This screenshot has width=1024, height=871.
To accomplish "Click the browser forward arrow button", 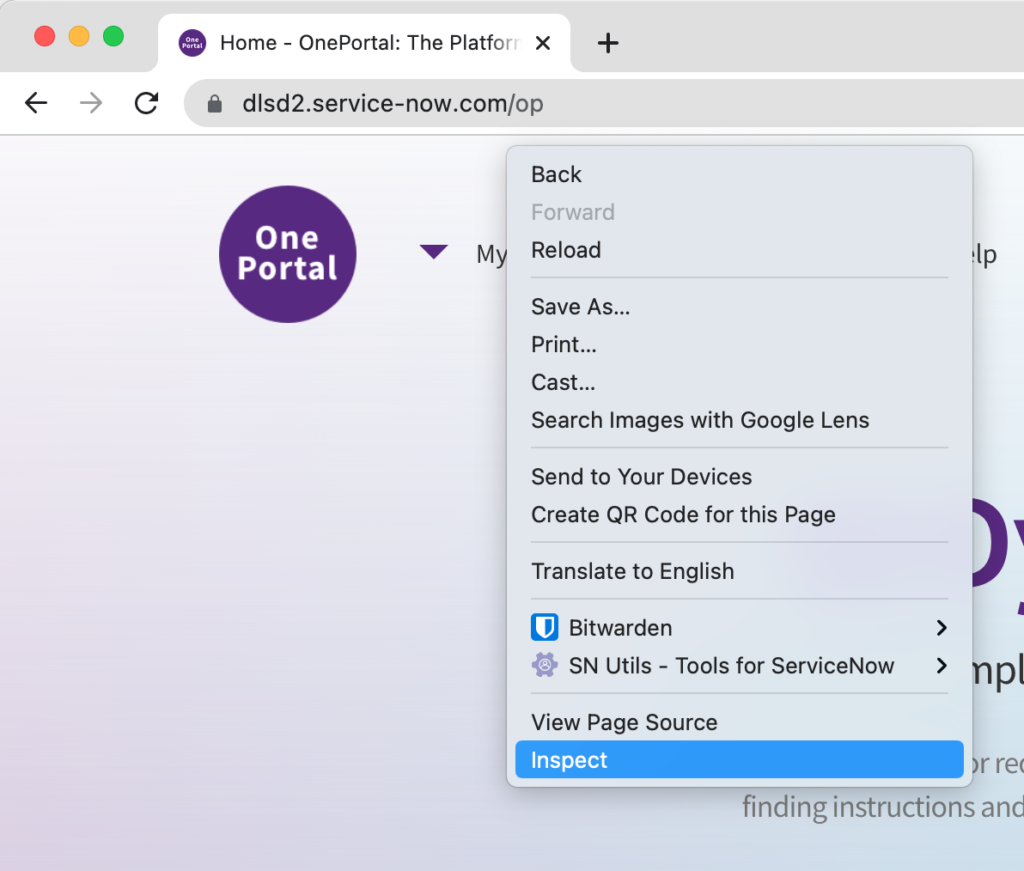I will click(x=91, y=103).
